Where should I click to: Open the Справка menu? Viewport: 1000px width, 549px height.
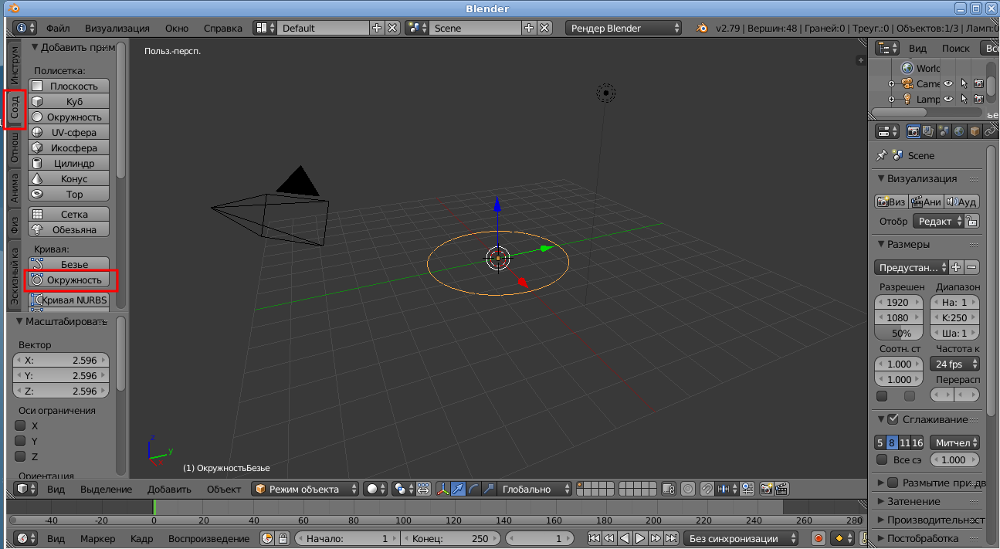point(223,28)
